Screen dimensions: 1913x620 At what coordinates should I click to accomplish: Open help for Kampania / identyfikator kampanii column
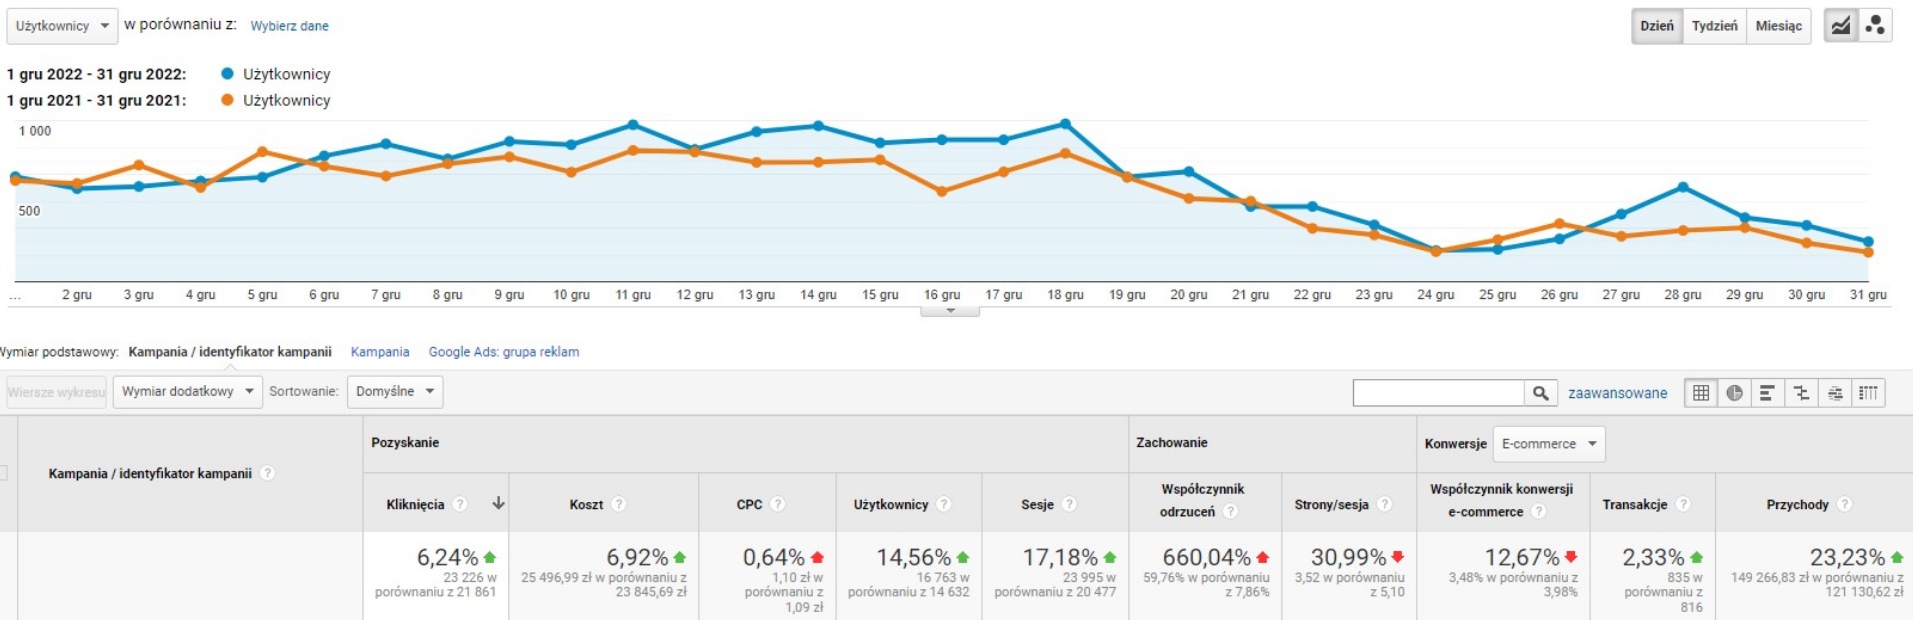(x=267, y=473)
